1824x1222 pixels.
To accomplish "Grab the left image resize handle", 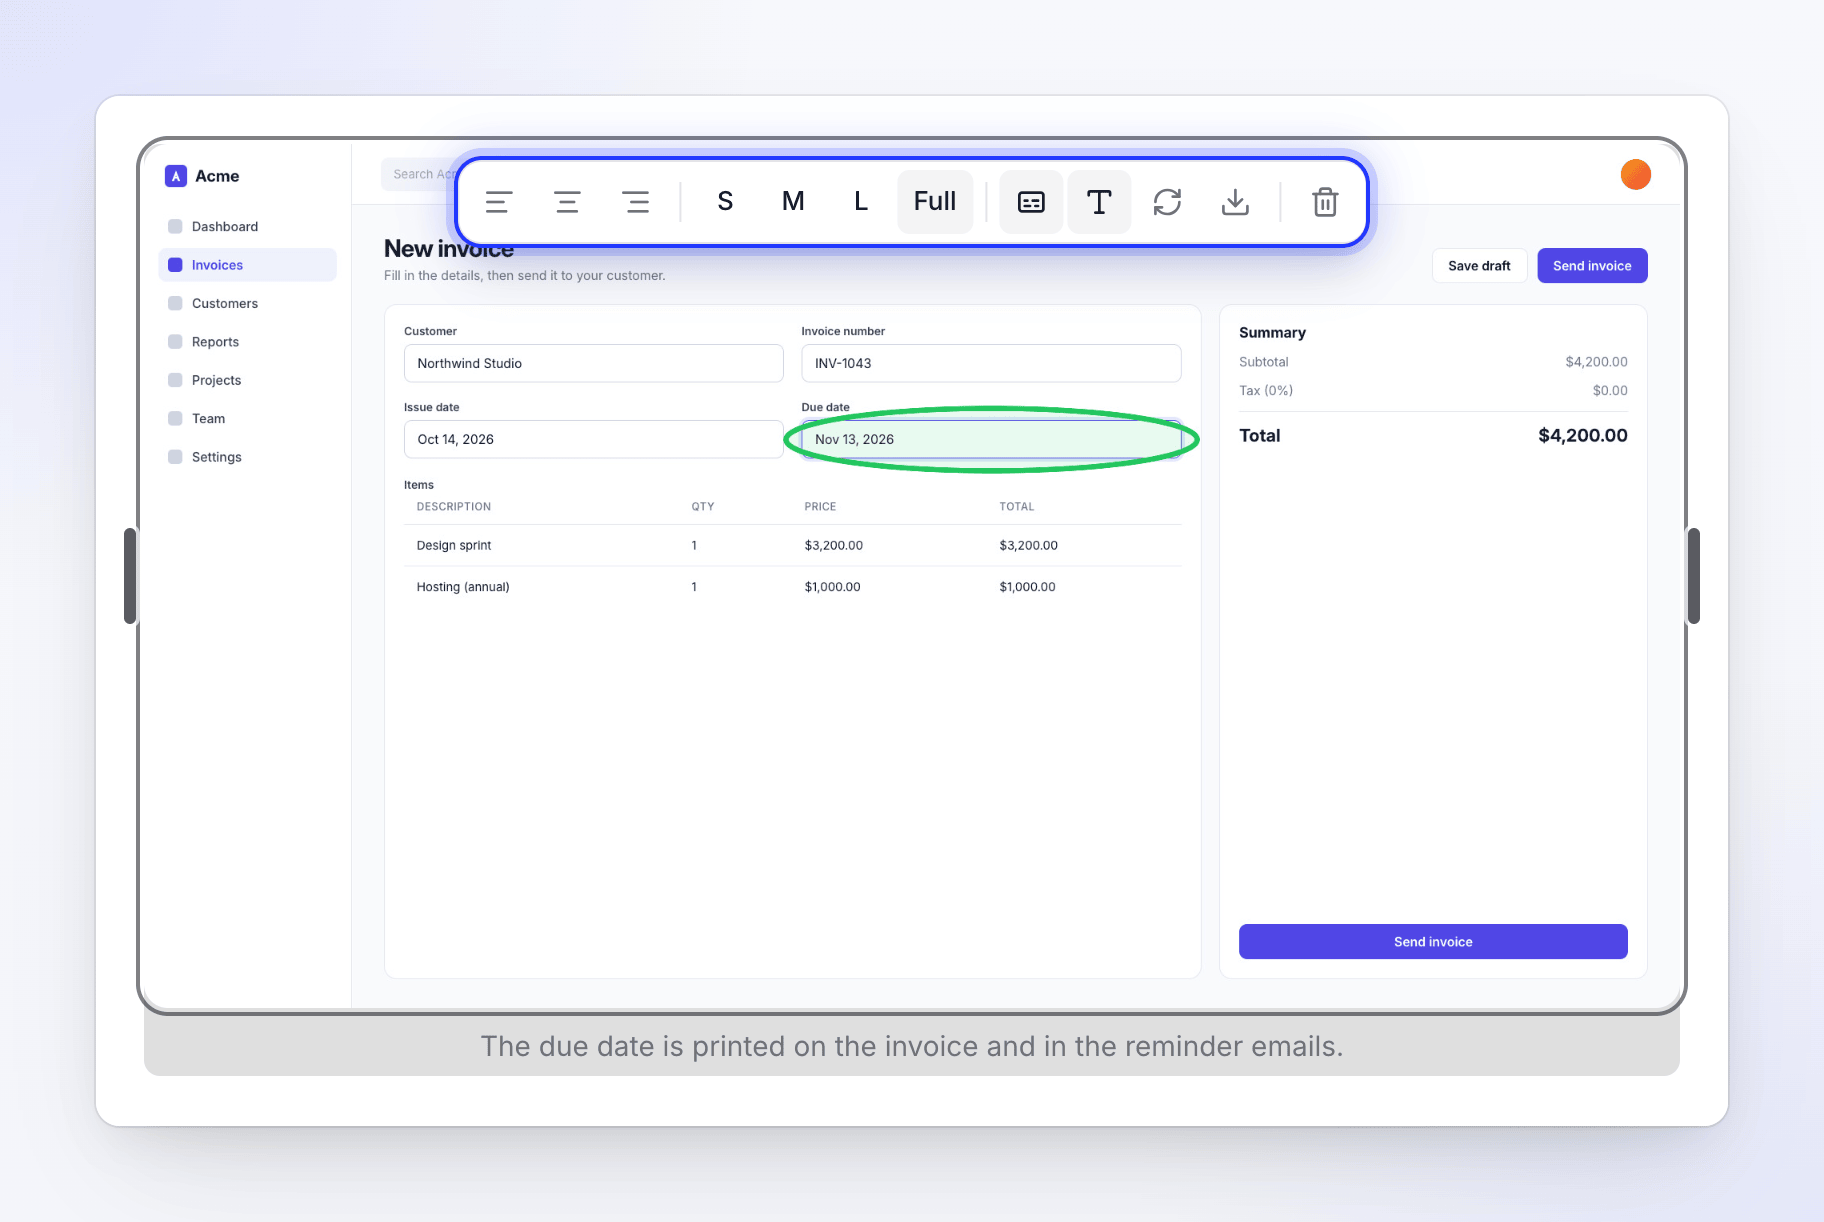I will [130, 576].
